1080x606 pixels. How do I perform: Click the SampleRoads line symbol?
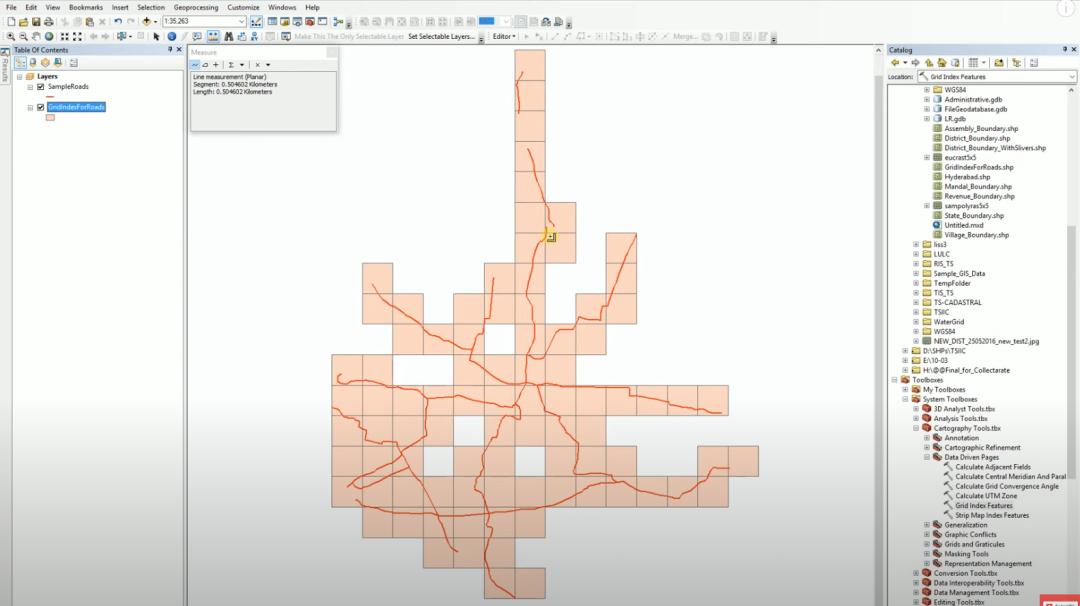(50, 97)
